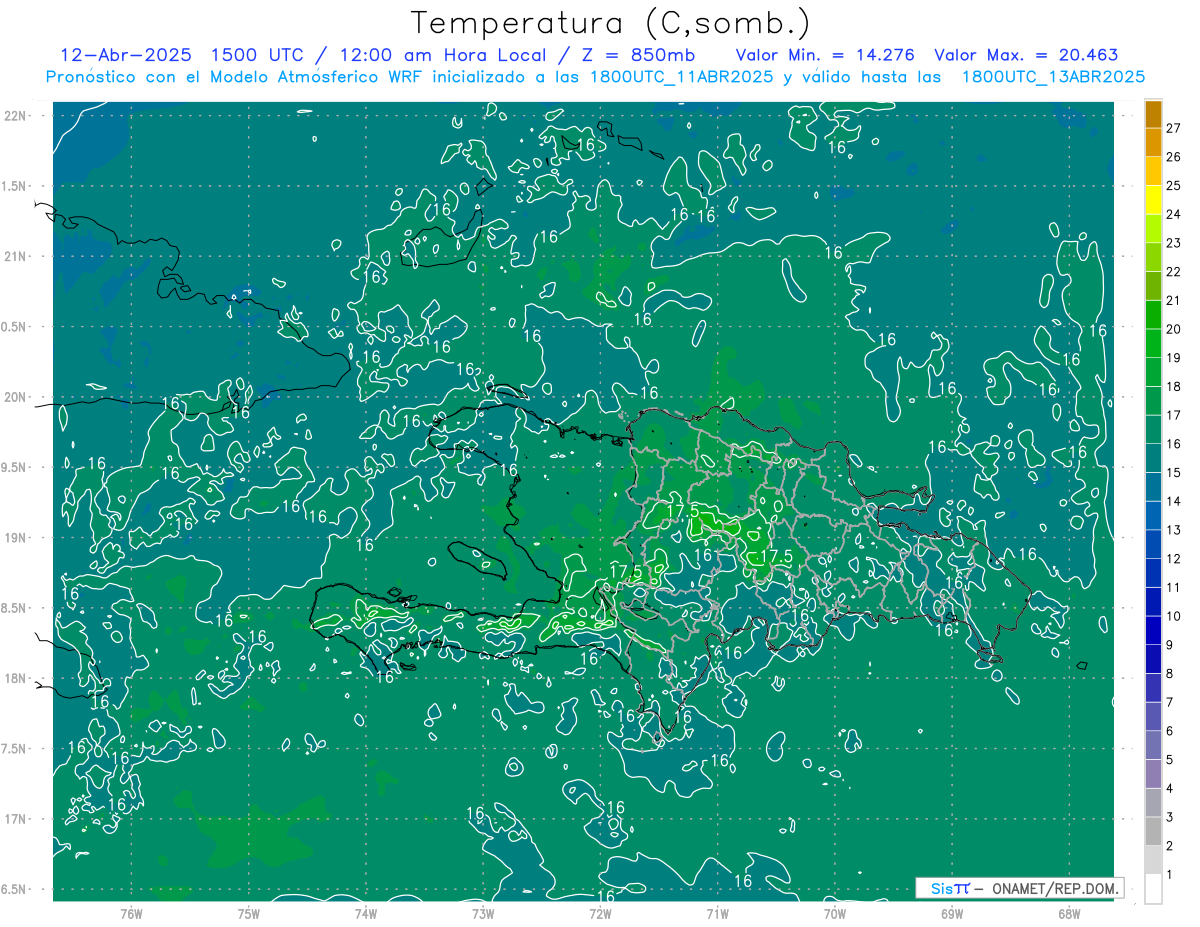Viewport: 1200px width, 927px height.
Task: Click the '4' label on the color scale
Action: click(1170, 787)
